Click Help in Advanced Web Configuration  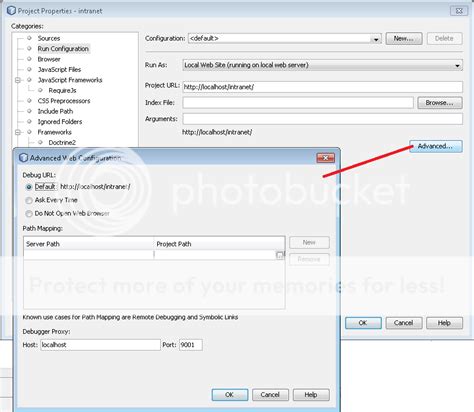[311, 395]
